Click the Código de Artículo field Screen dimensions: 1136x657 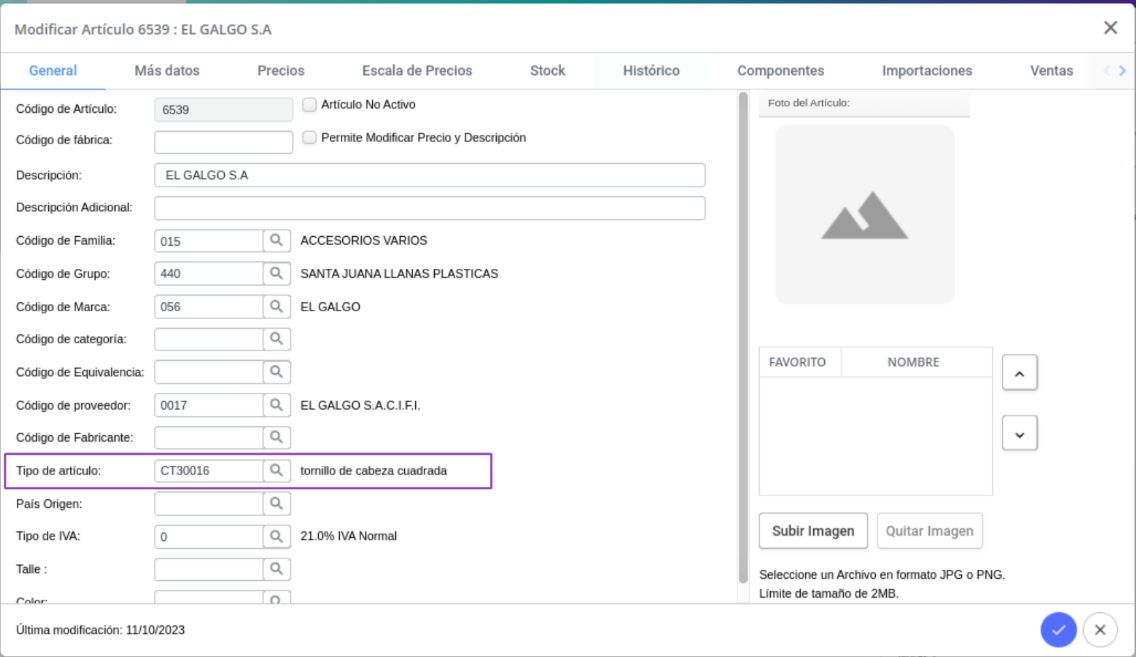coord(223,109)
